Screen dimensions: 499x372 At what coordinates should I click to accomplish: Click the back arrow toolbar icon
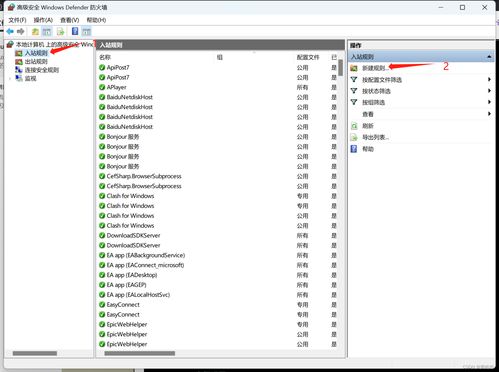tap(10, 31)
